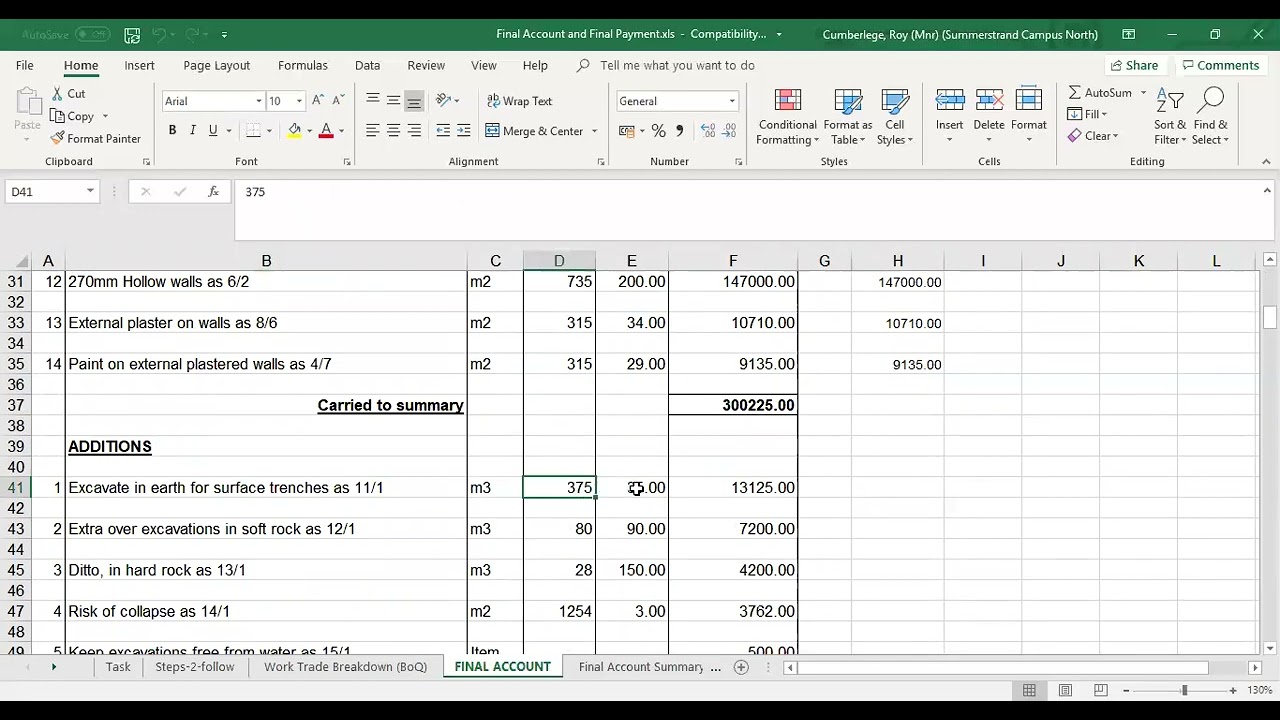The height and width of the screenshot is (720, 1280).
Task: Toggle Bold formatting
Action: pyautogui.click(x=172, y=131)
